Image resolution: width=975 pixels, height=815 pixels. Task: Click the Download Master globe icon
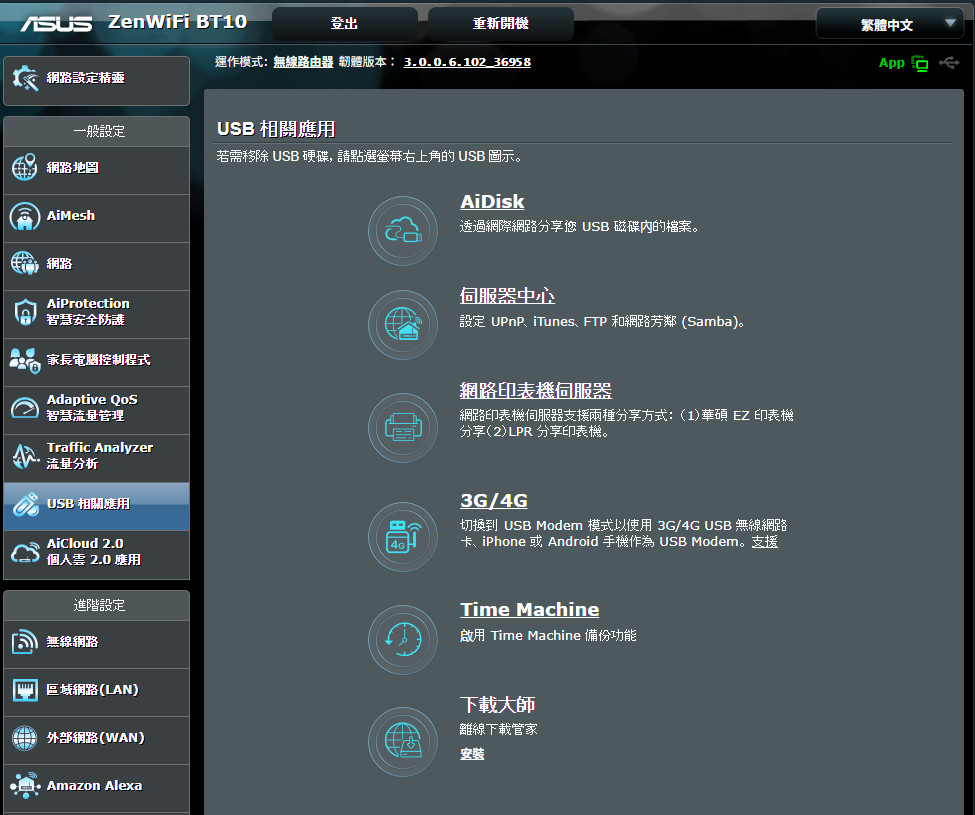coord(403,742)
